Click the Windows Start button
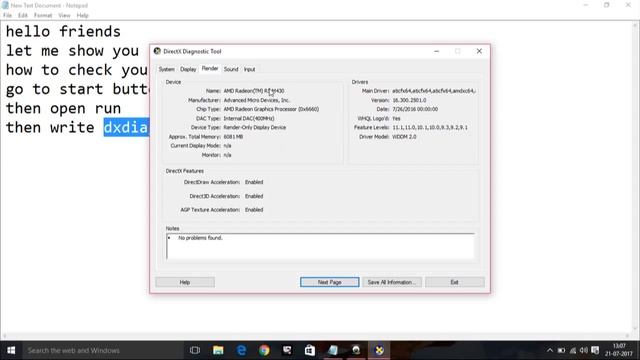Image resolution: width=640 pixels, height=360 pixels. pos(11,350)
